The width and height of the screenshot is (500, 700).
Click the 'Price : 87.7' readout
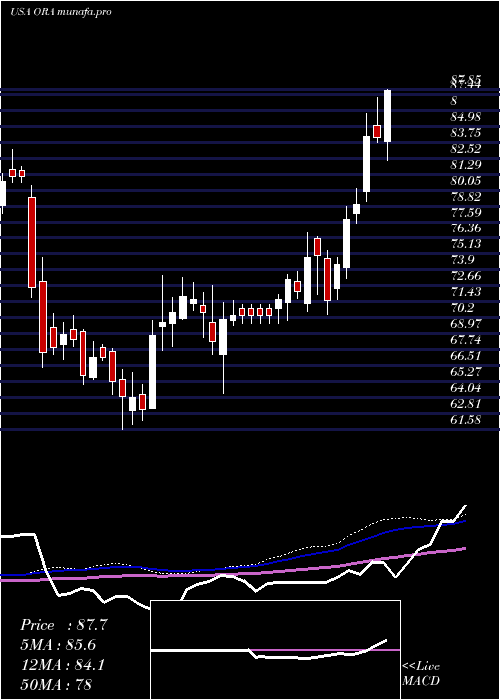(64, 625)
